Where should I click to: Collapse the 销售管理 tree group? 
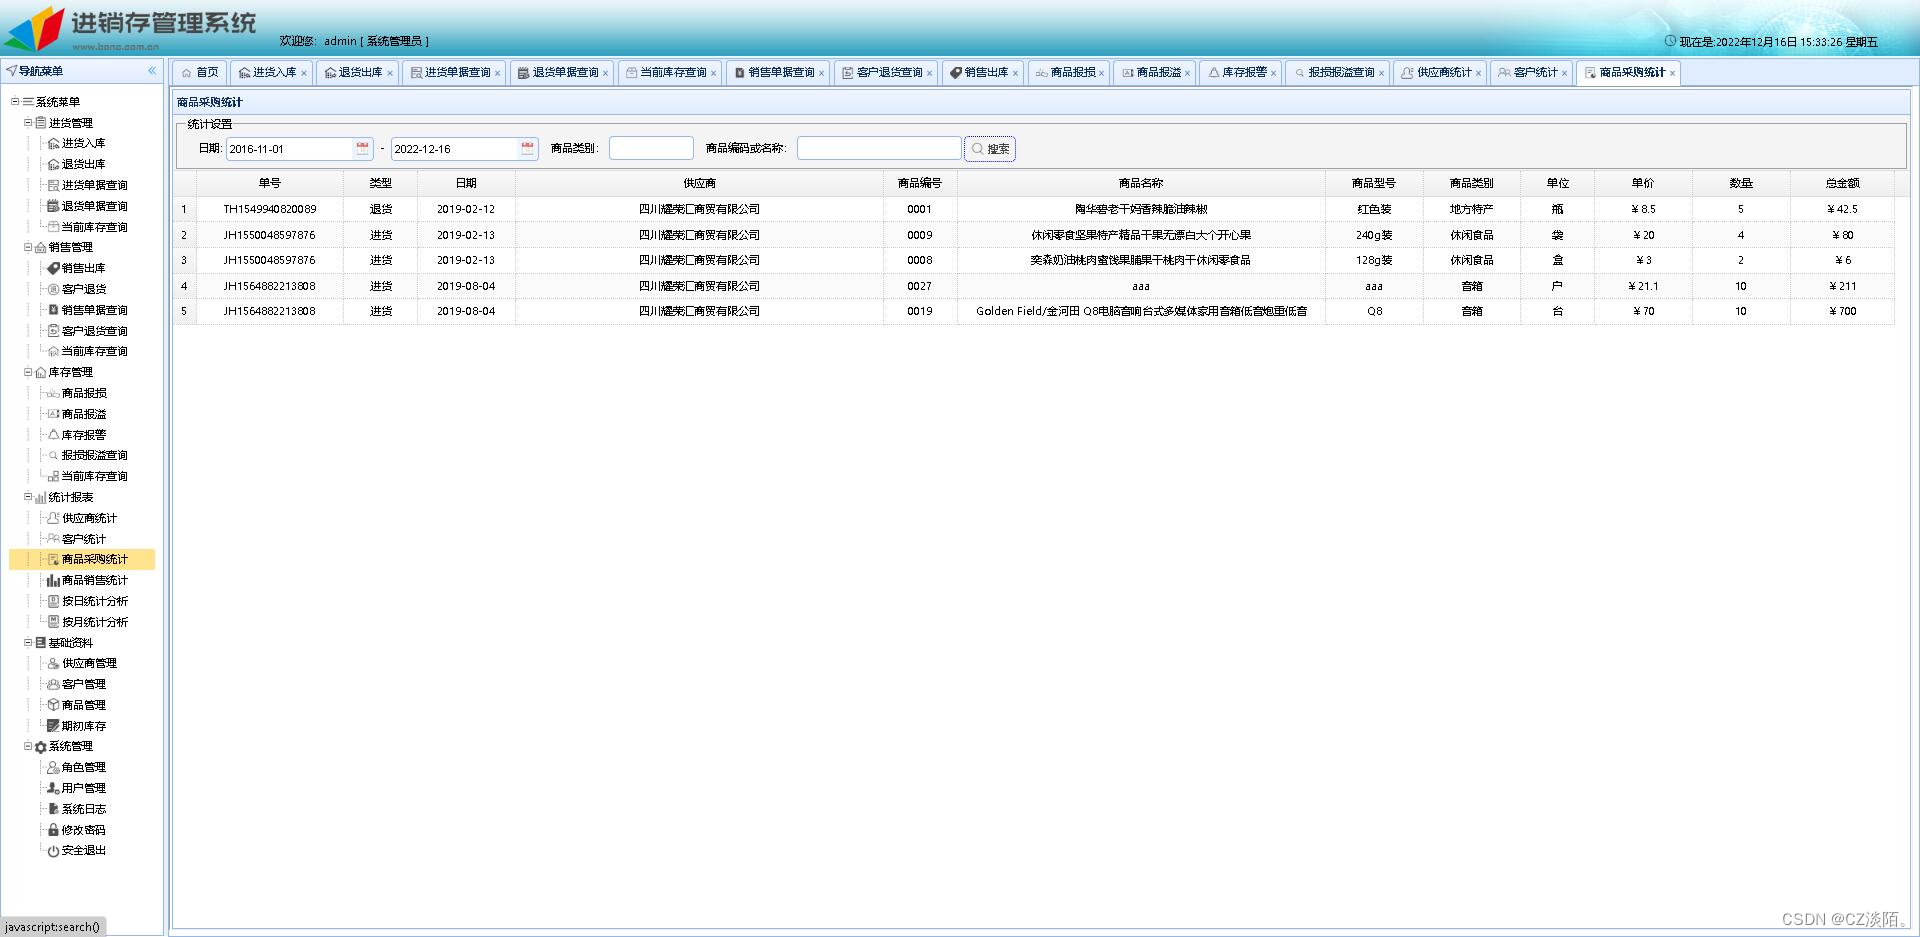pyautogui.click(x=28, y=247)
